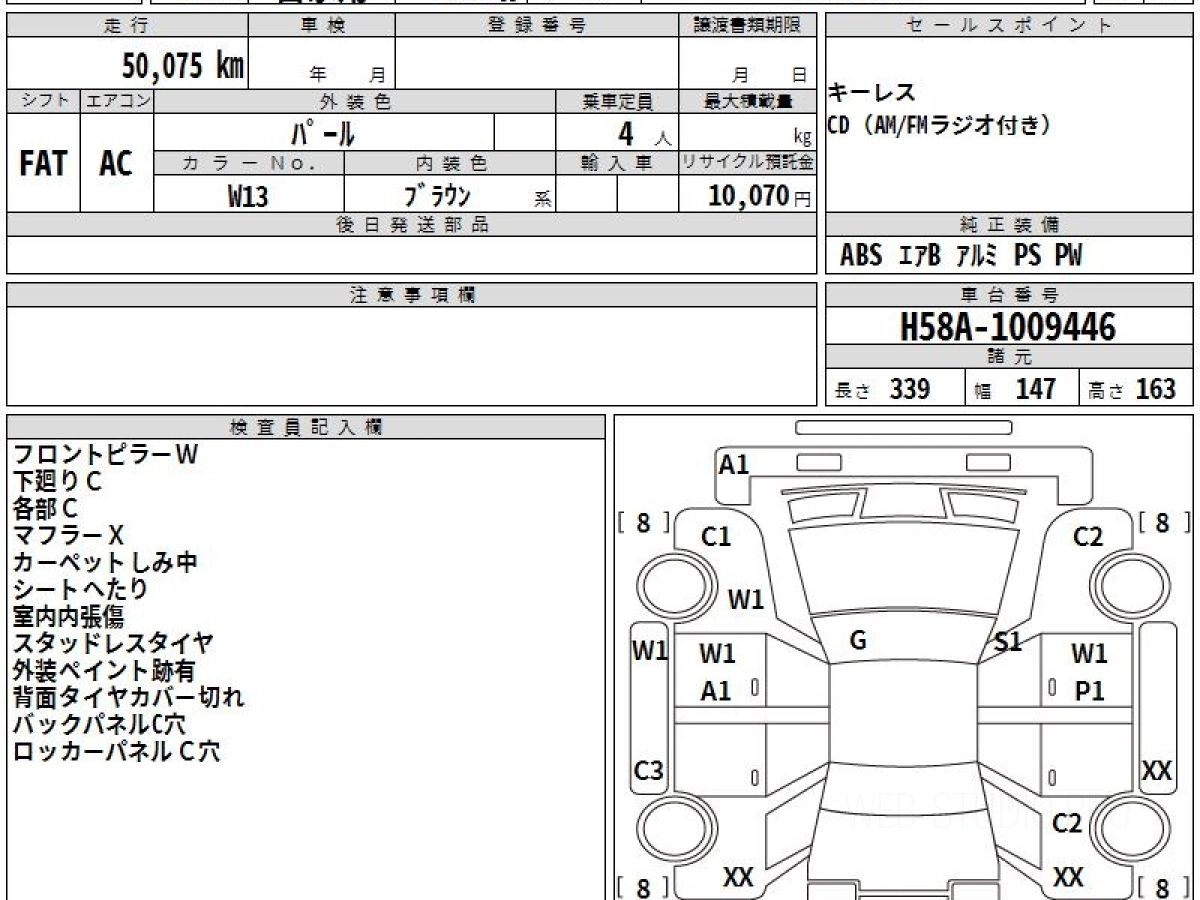Viewport: 1200px width, 900px height.
Task: Select the パール exterior color value
Action: click(x=324, y=132)
